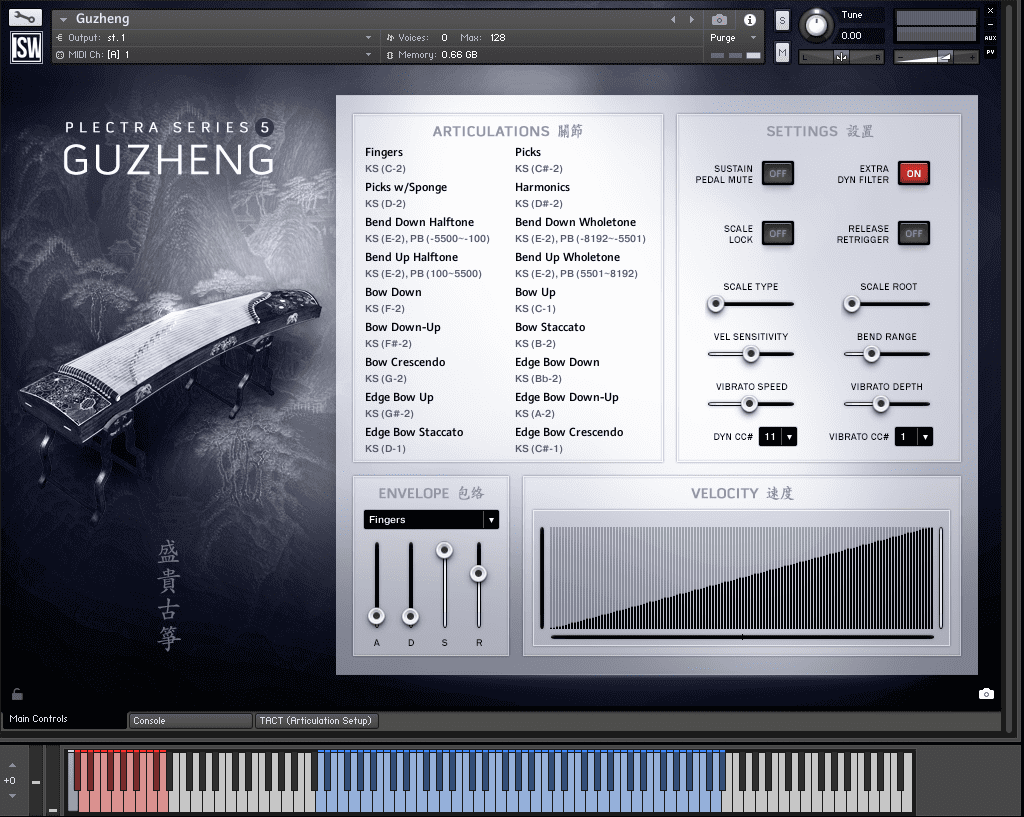
Task: Select the Bow Staccato articulation
Action: (x=550, y=327)
